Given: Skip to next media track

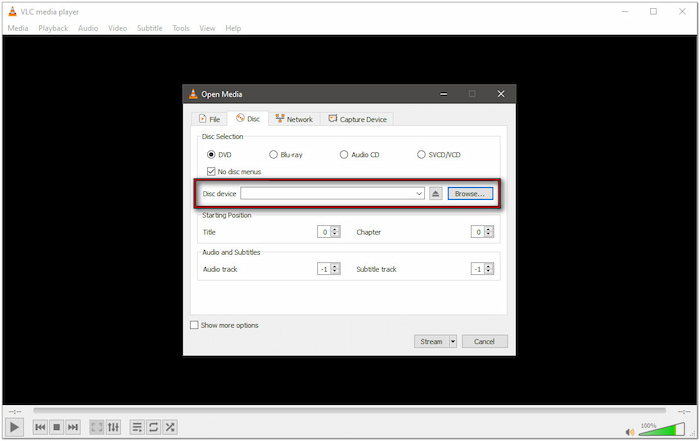Looking at the screenshot, I should tap(73, 427).
